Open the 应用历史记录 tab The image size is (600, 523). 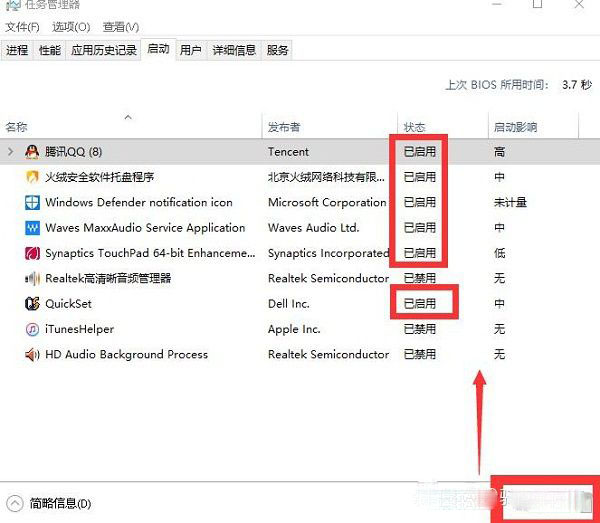[x=104, y=50]
